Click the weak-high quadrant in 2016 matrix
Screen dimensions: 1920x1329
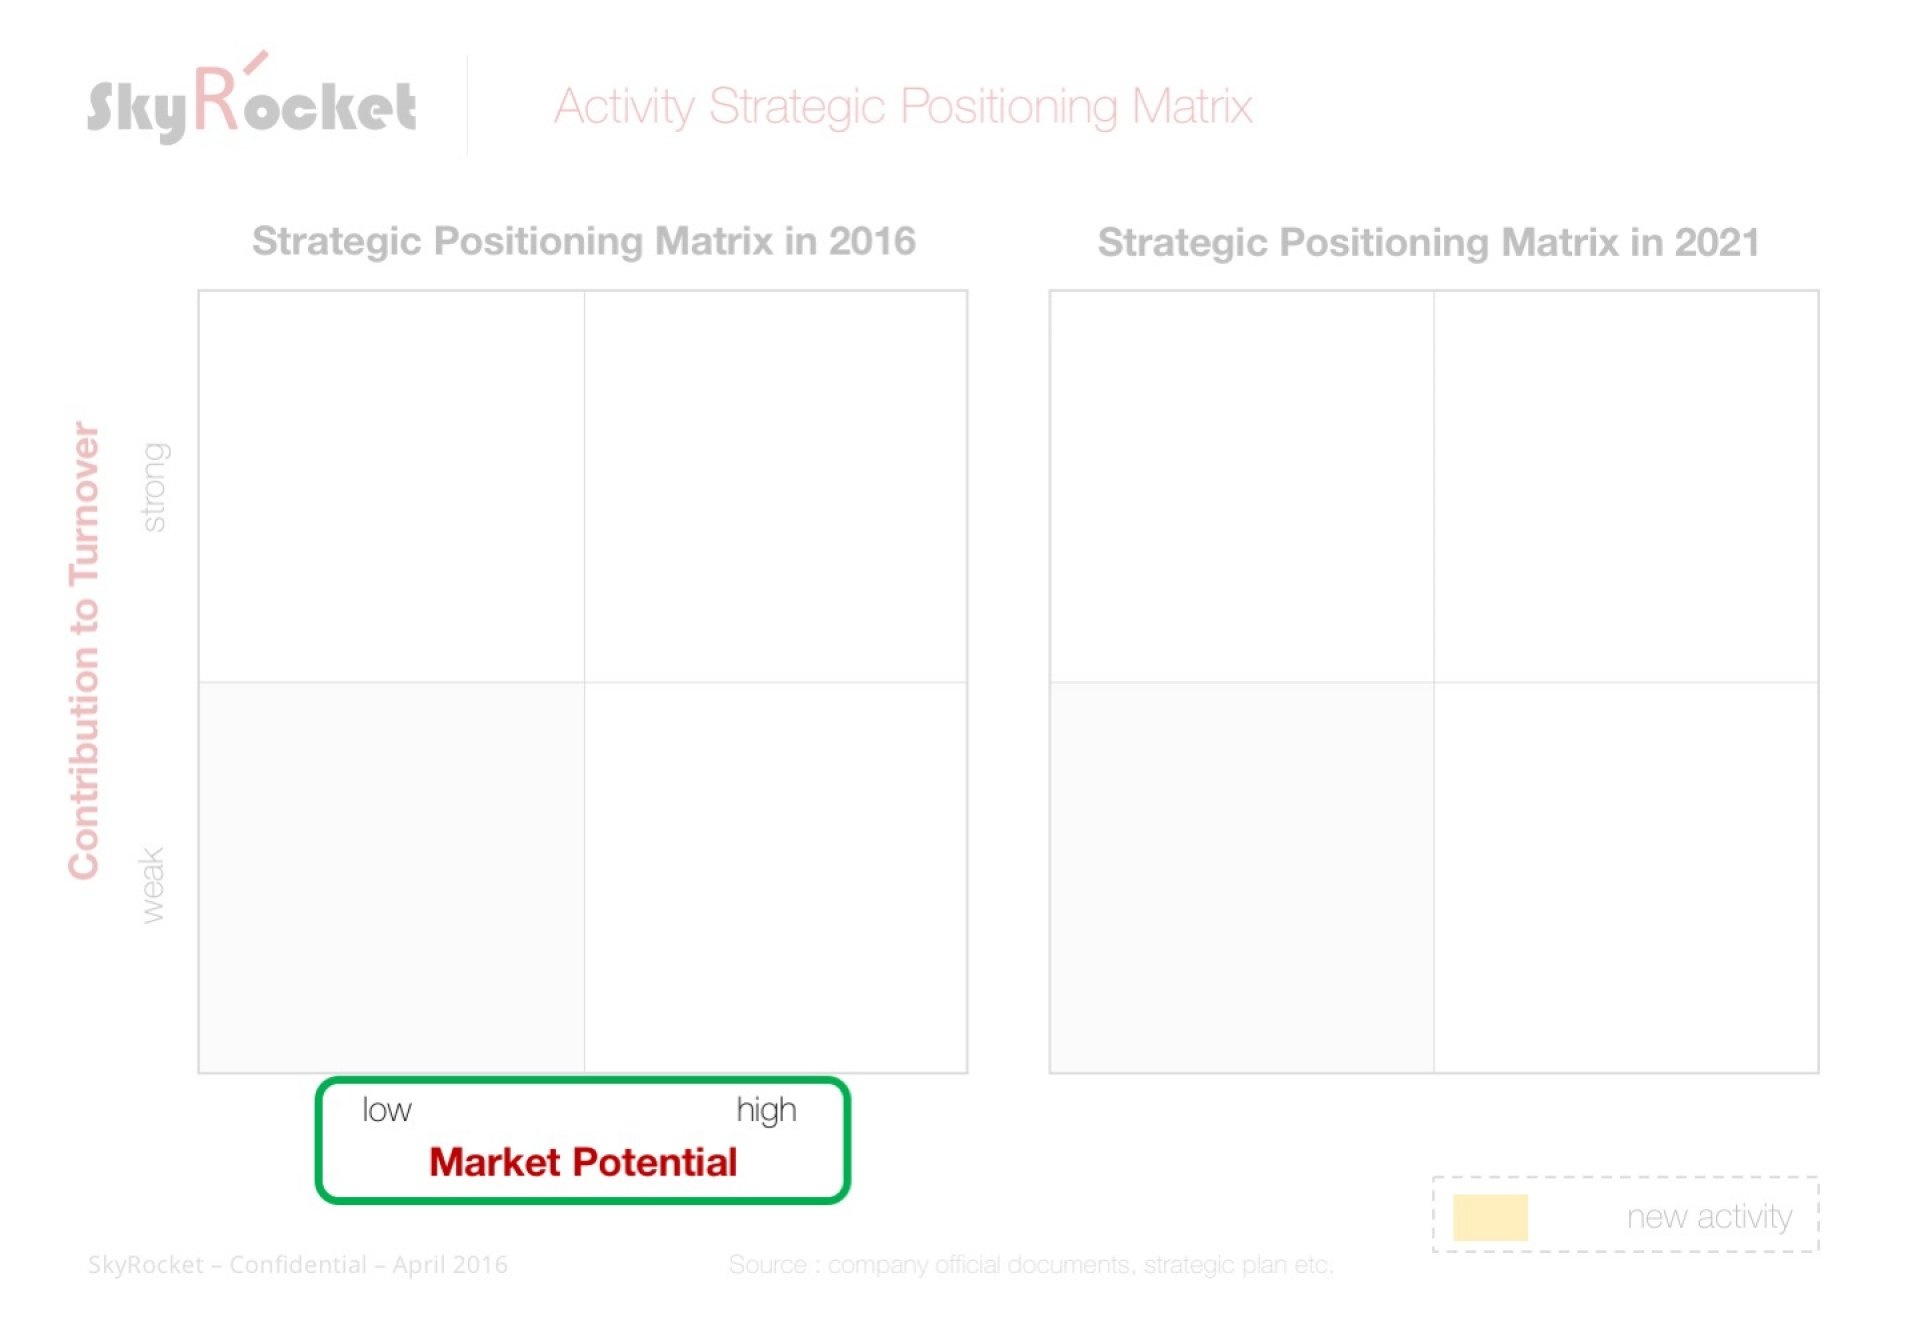[775, 877]
